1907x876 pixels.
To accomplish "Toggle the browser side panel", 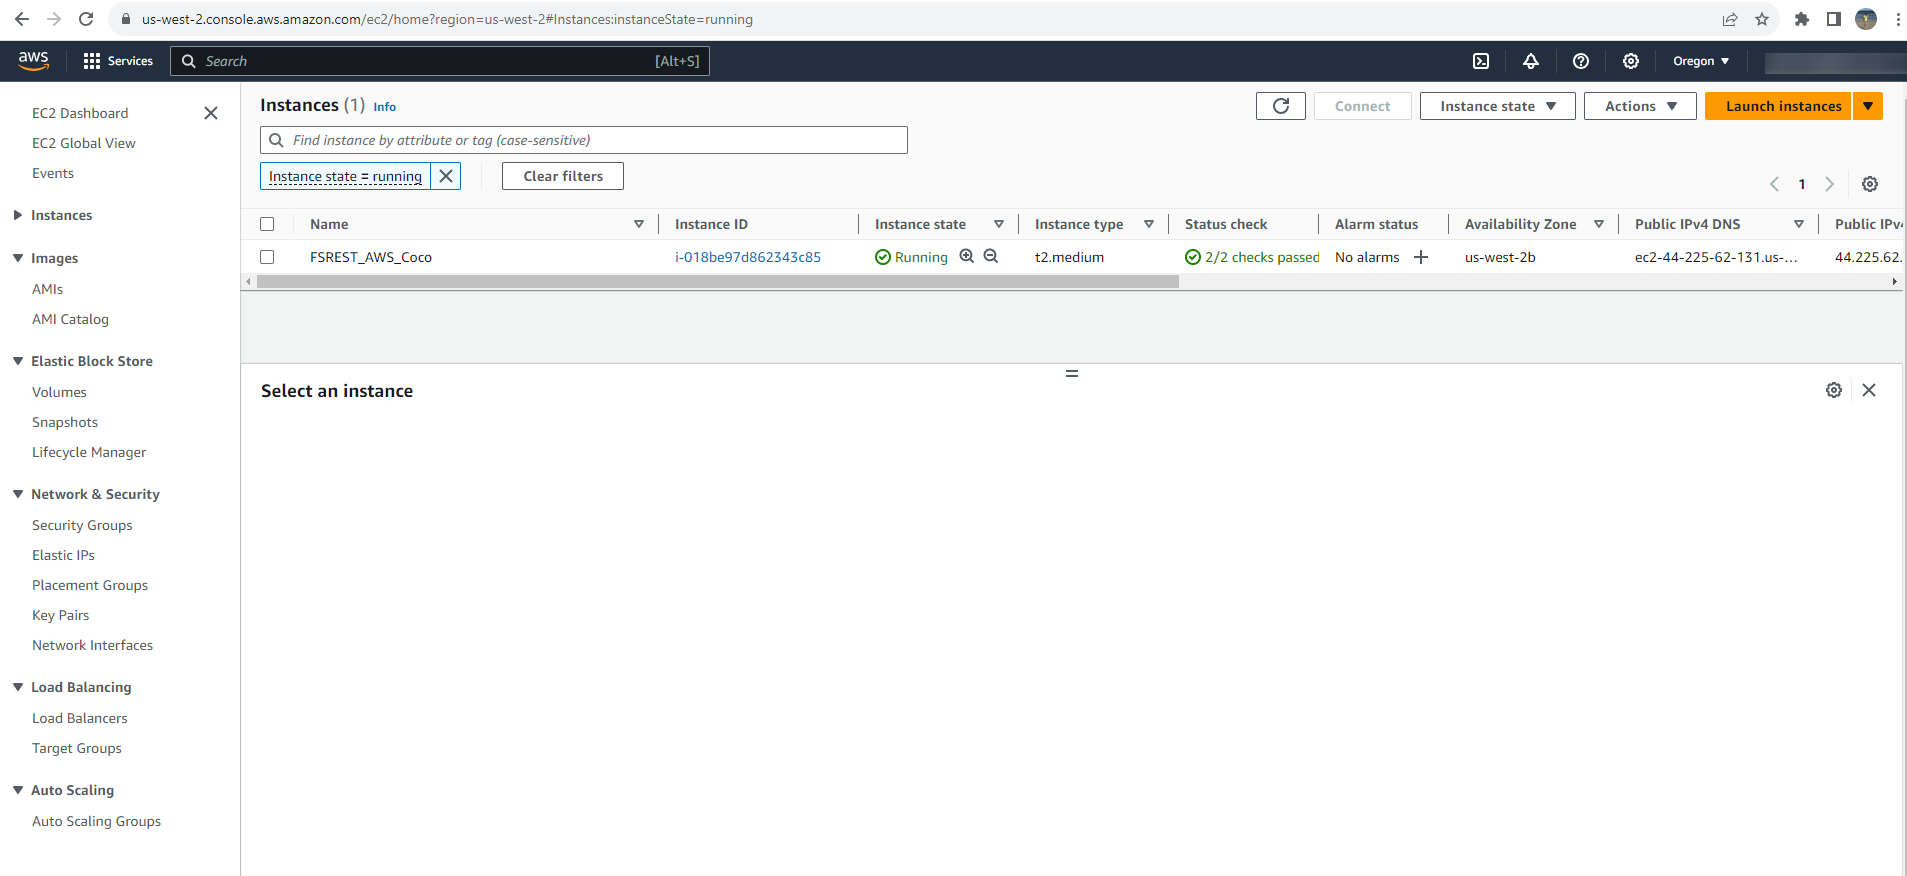I will click(x=1834, y=19).
